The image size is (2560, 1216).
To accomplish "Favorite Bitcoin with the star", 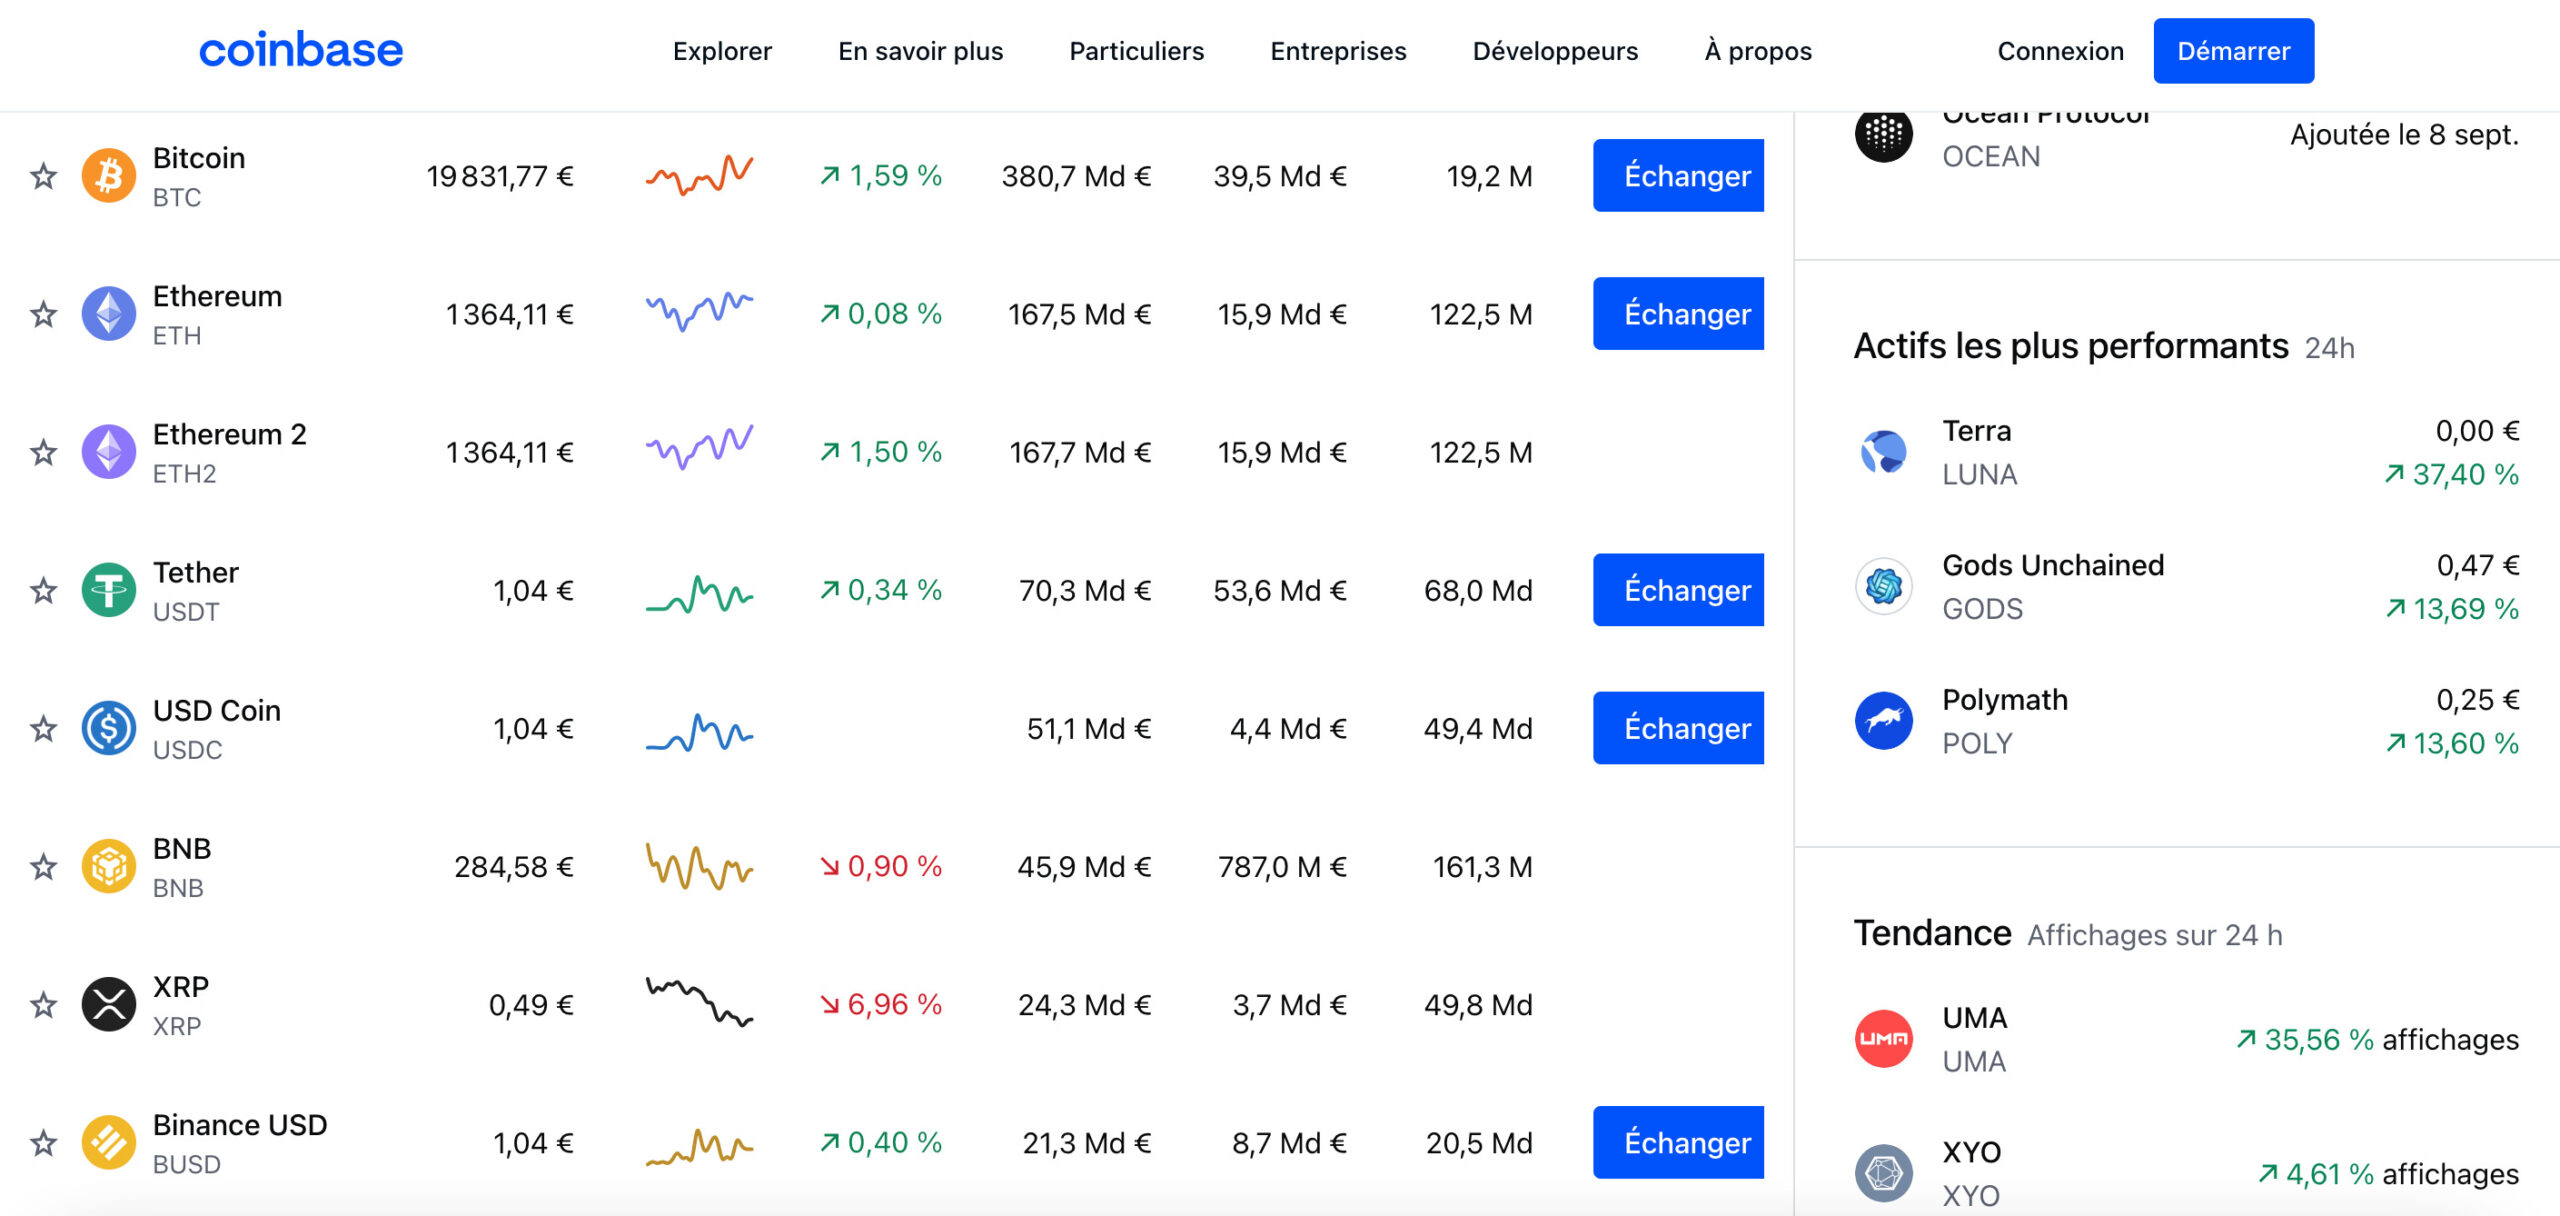I will [x=43, y=177].
